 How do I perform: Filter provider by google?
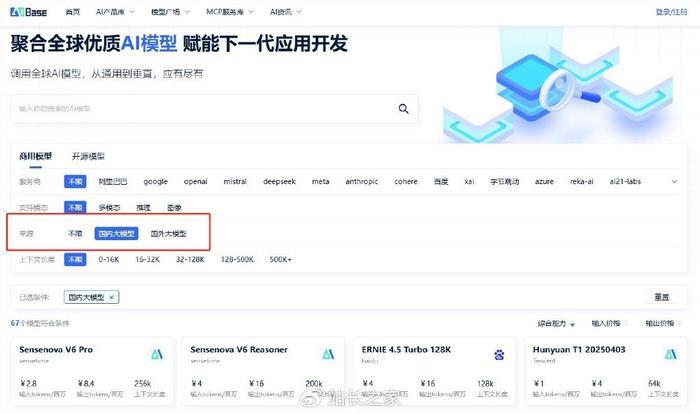[x=155, y=181]
